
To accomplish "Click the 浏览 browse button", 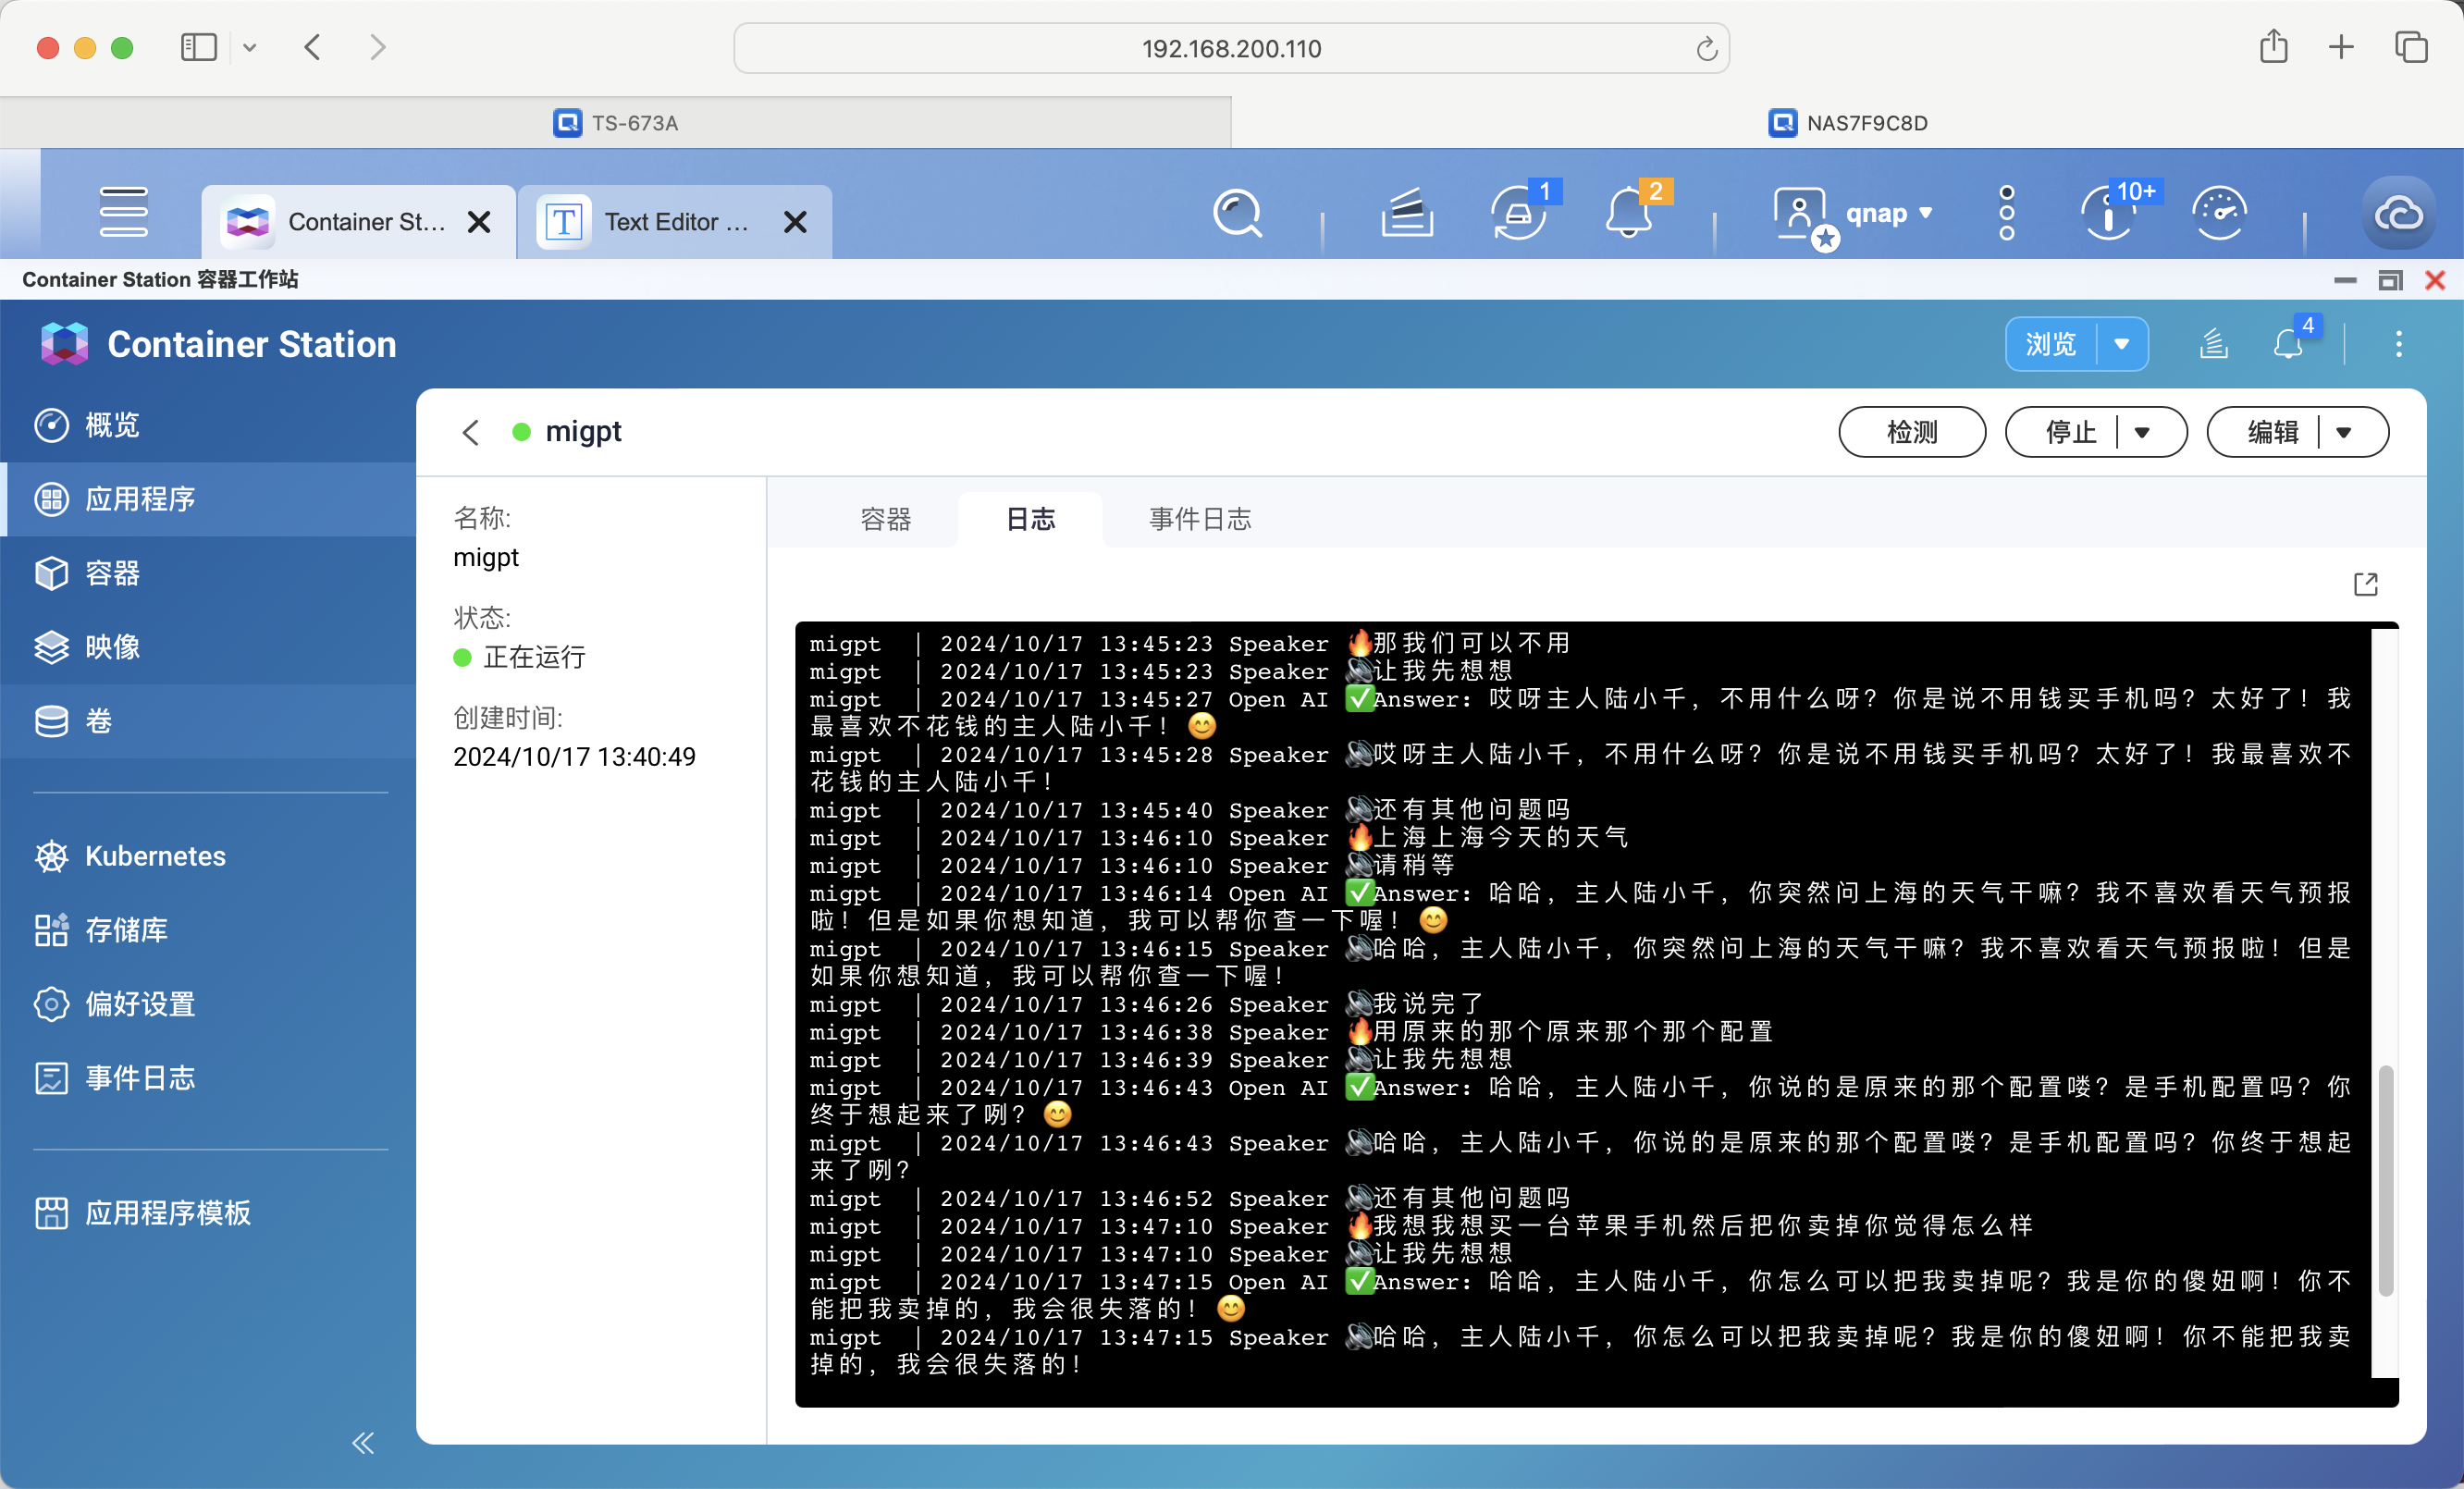I will [2051, 344].
